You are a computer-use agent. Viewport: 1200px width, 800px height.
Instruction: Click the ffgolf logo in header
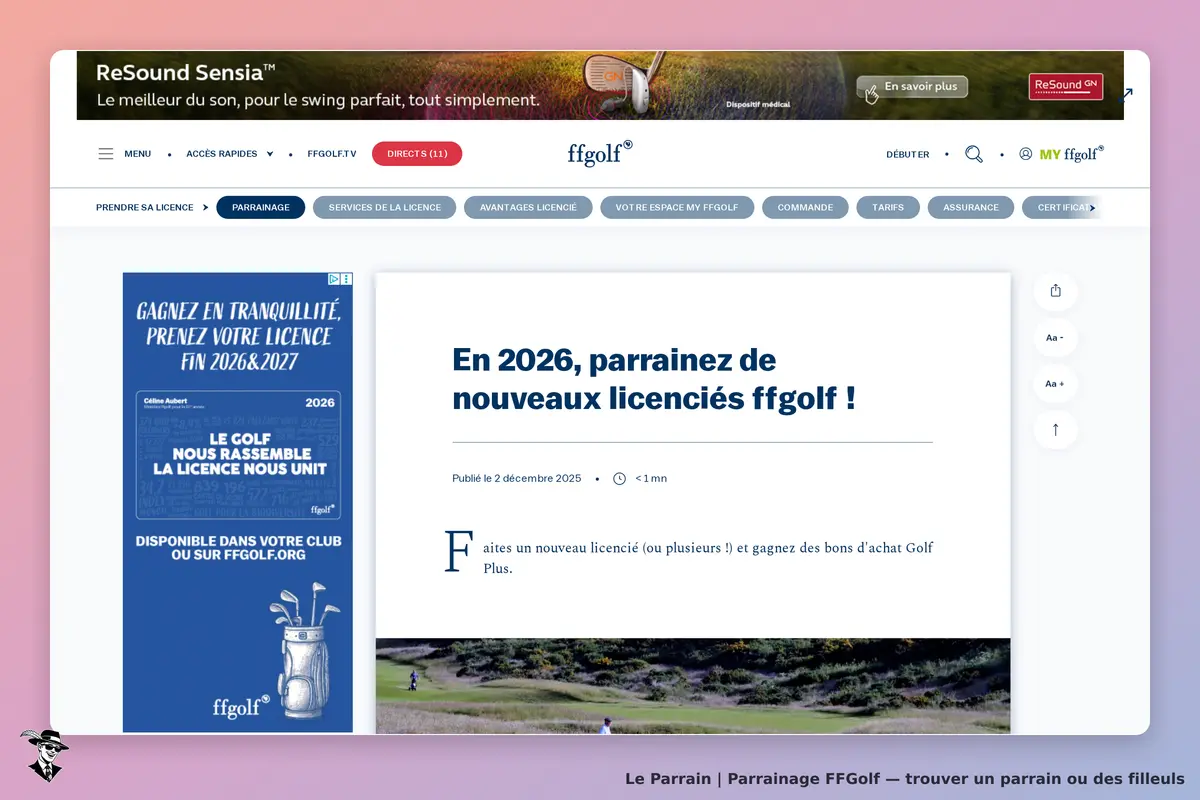[x=600, y=153]
